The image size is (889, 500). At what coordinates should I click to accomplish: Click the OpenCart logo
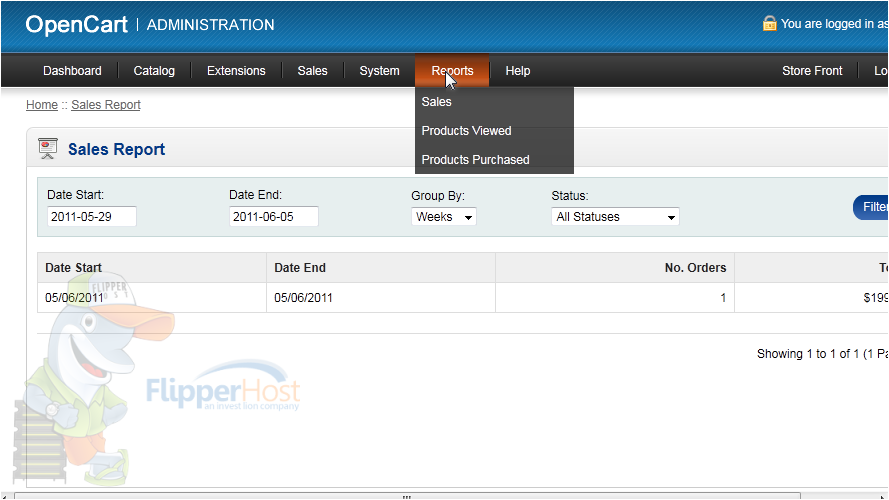point(77,24)
